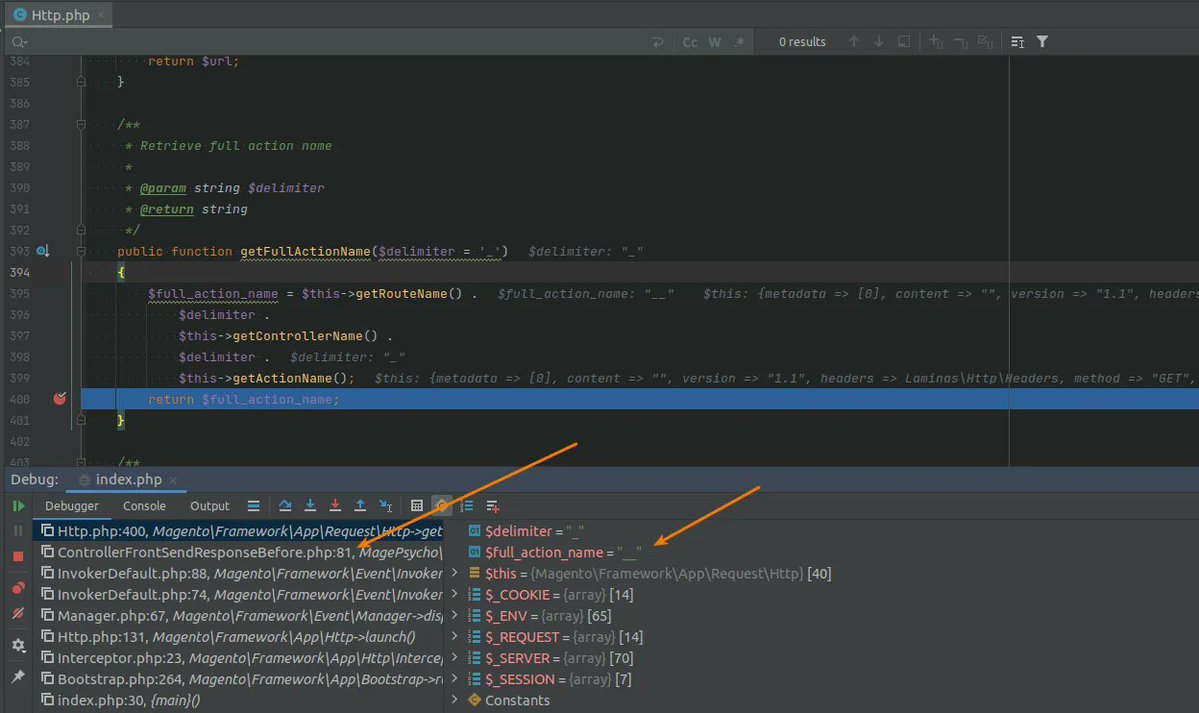
Task: Select the Step Into debugger icon
Action: (x=311, y=506)
